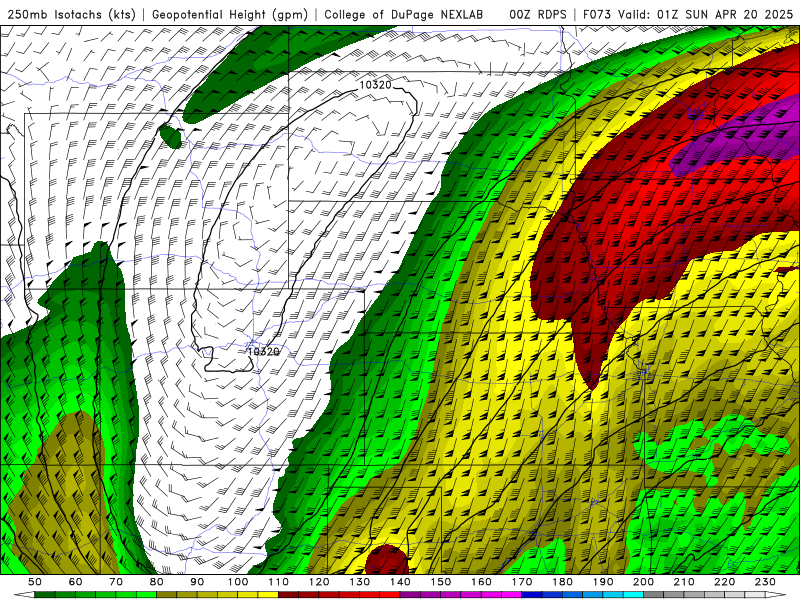Click the '190' value on the isotach scale
This screenshot has width=800, height=600.
click(603, 582)
